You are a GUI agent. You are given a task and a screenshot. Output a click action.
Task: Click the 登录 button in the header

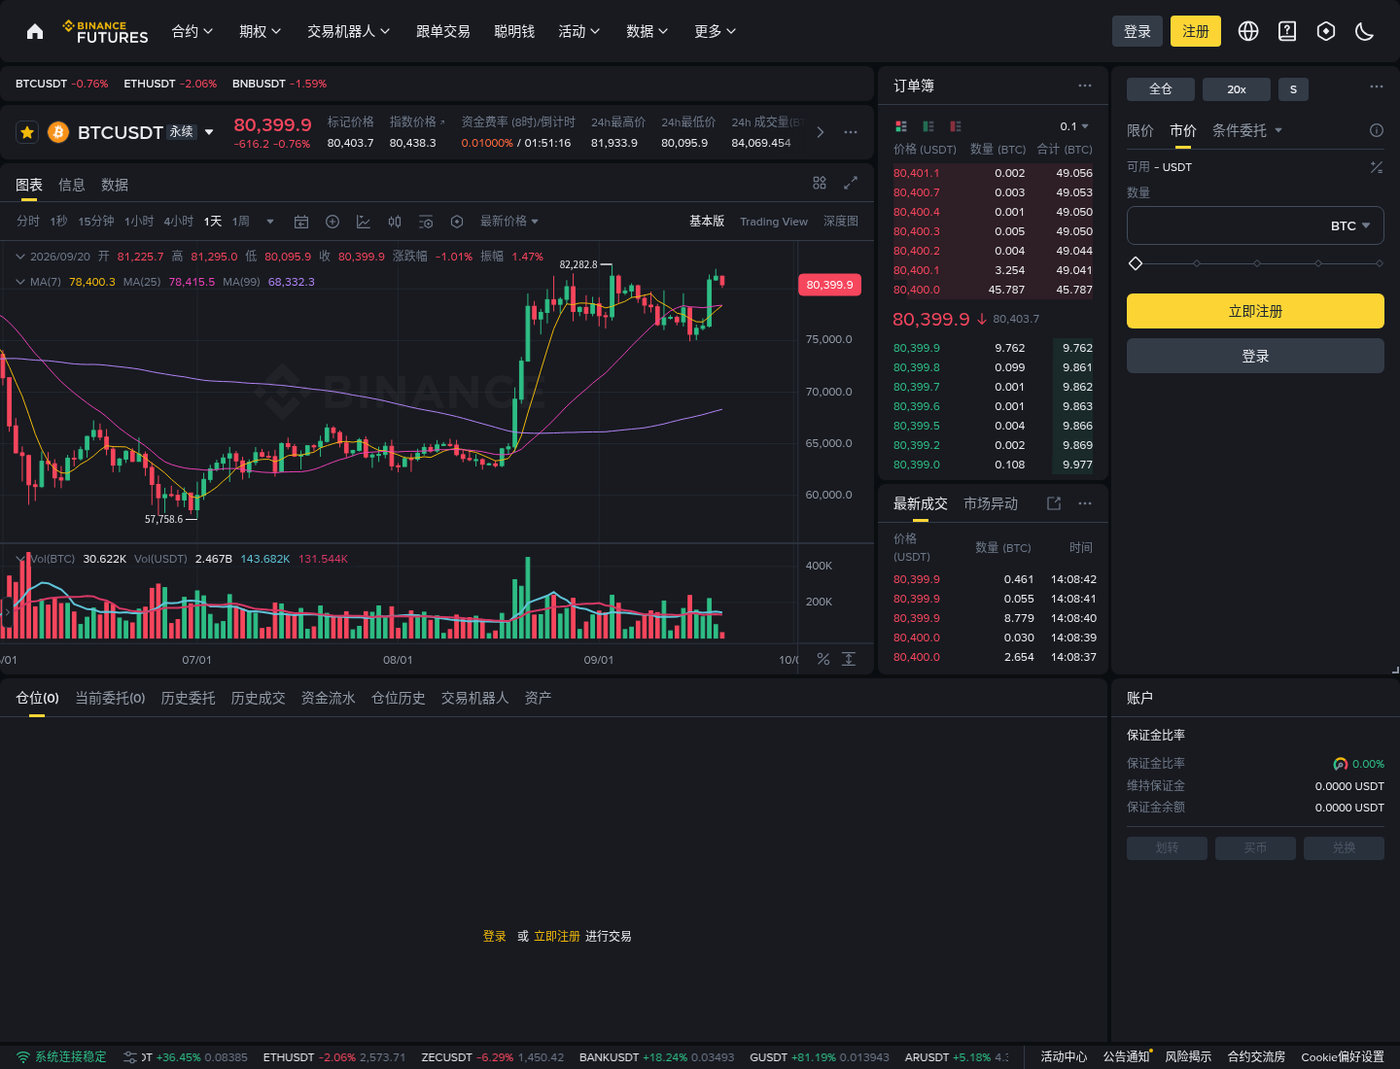click(x=1138, y=32)
